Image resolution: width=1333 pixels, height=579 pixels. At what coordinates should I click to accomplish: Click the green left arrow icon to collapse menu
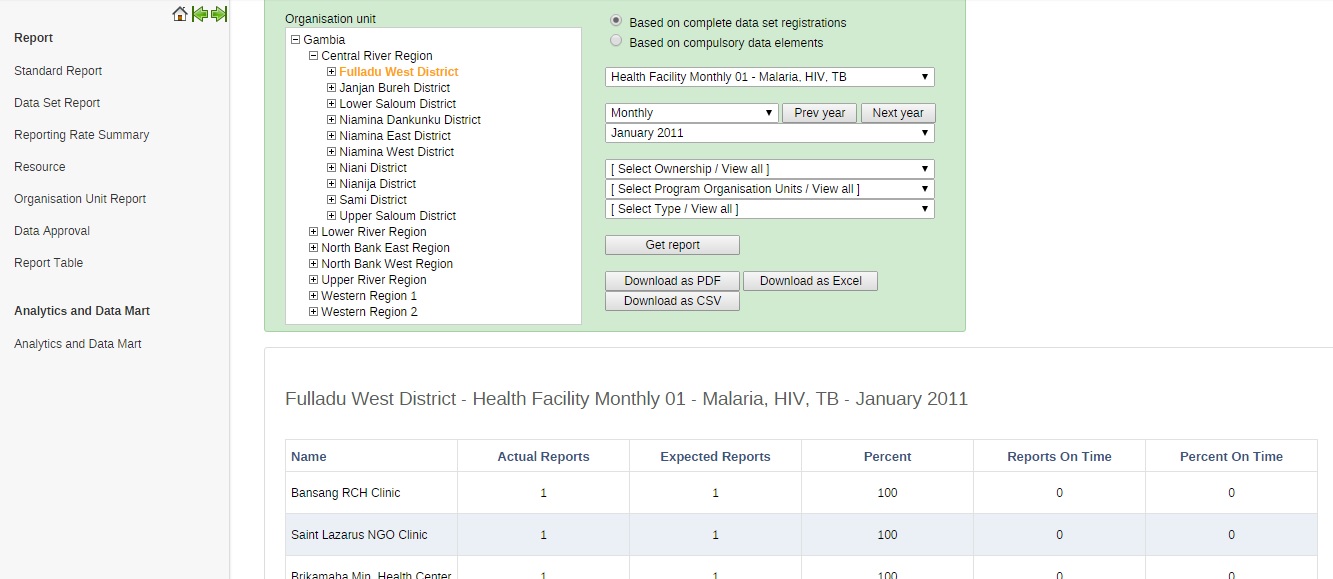pyautogui.click(x=200, y=14)
